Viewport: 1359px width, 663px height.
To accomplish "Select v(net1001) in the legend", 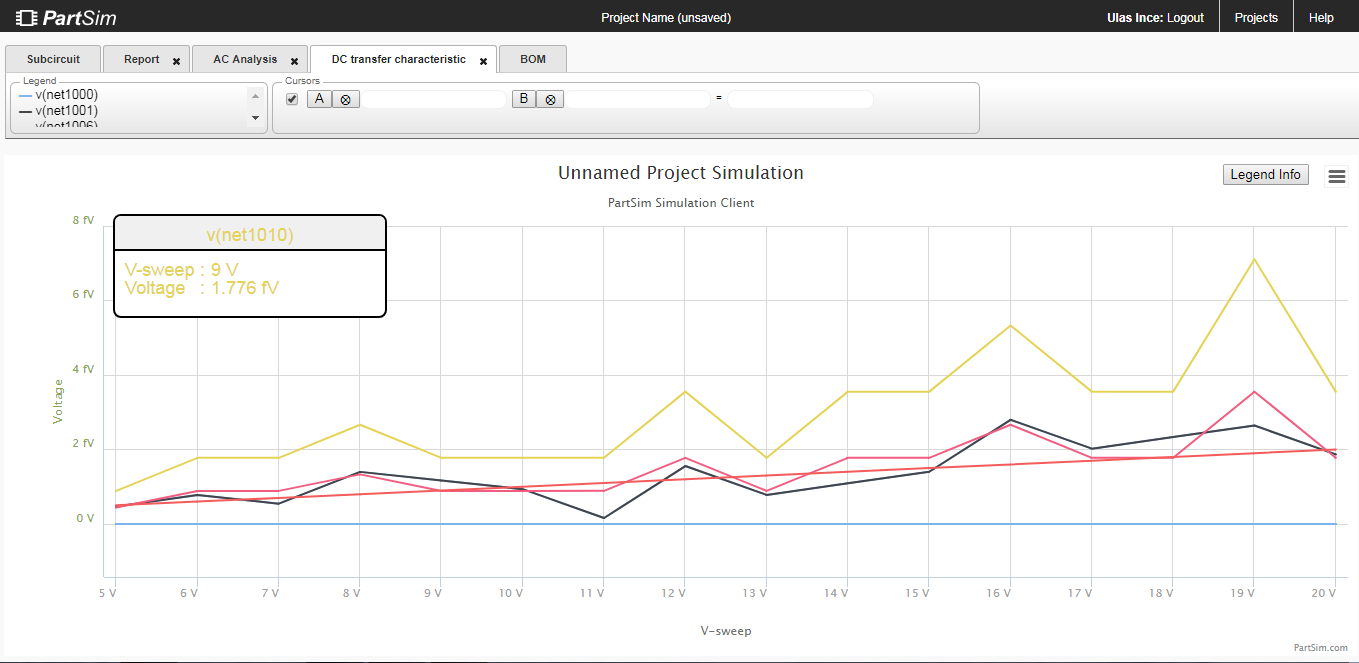I will point(59,110).
